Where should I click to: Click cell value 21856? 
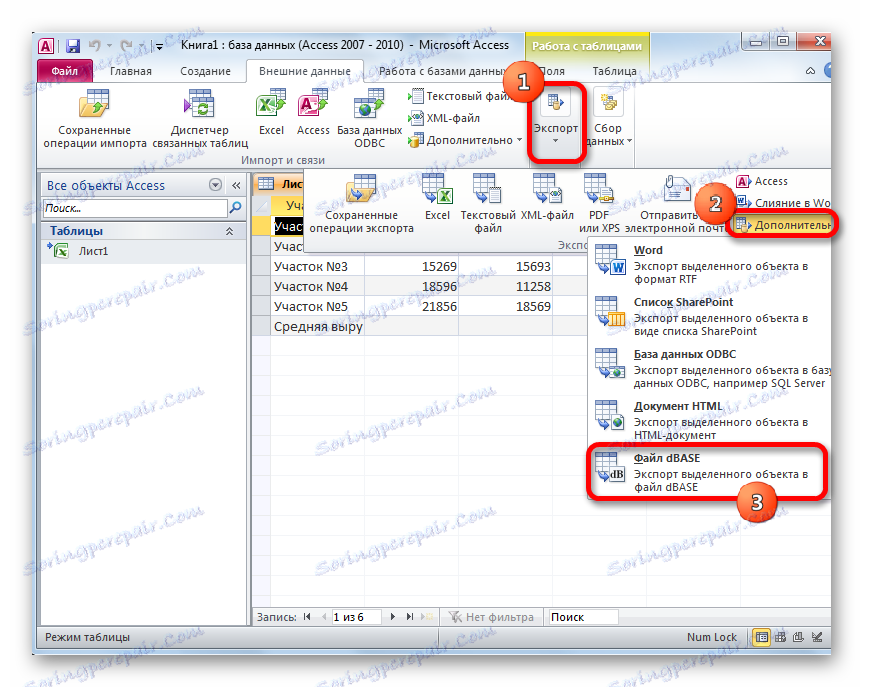[412, 307]
